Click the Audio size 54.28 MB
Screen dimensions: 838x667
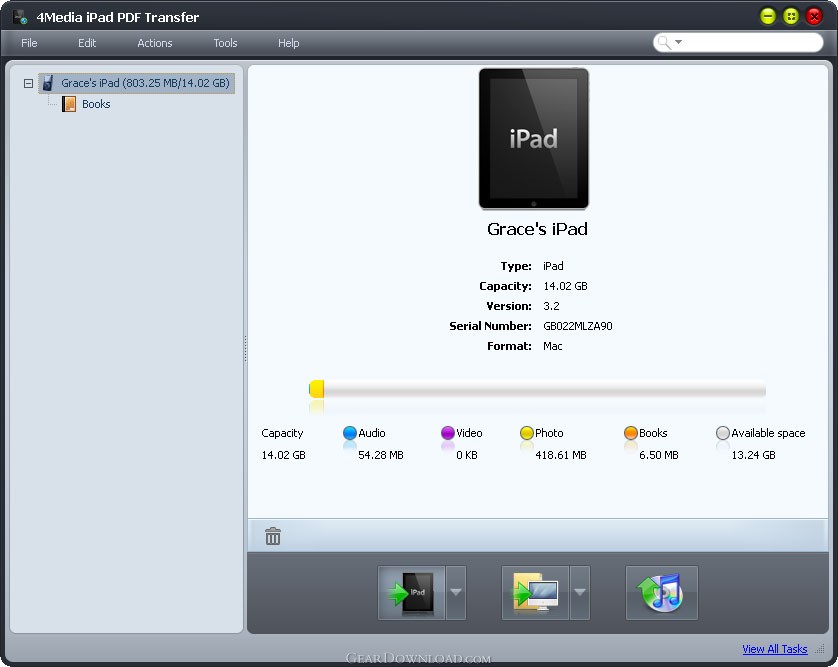click(381, 455)
